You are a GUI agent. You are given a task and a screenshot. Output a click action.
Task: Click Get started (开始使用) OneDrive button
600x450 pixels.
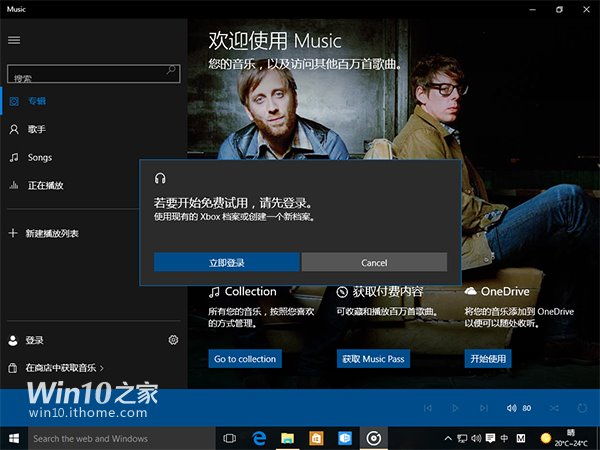point(488,359)
